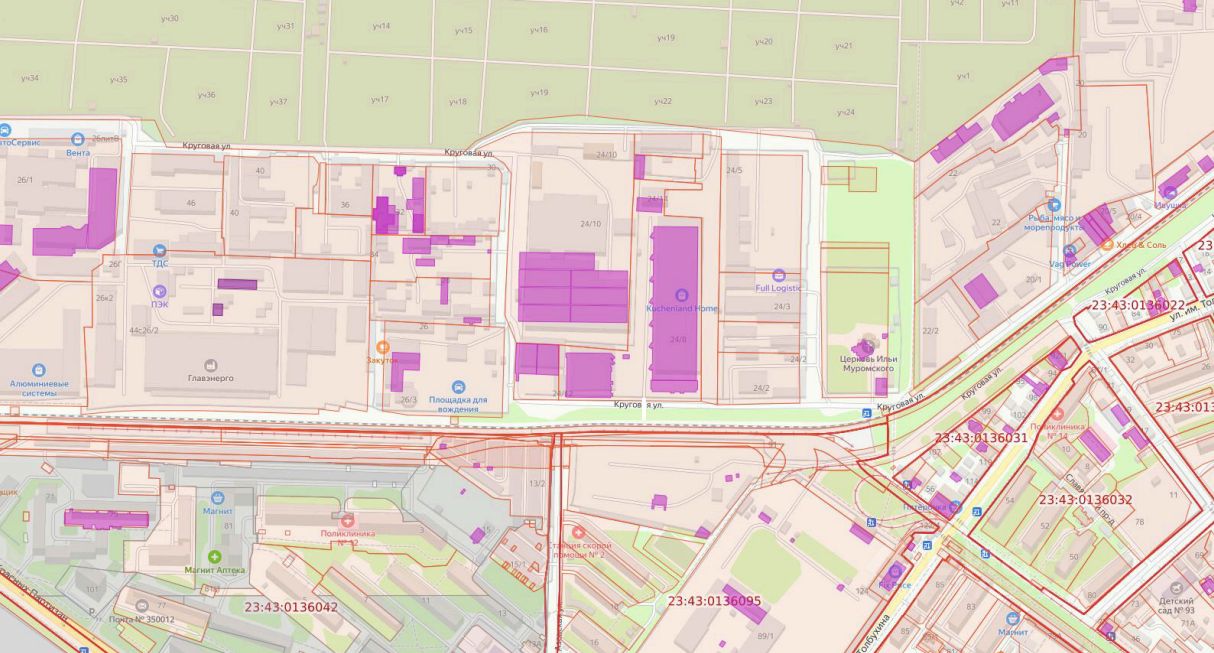Select building number 22/2
Viewport: 1214px width, 653px height.
coord(930,330)
